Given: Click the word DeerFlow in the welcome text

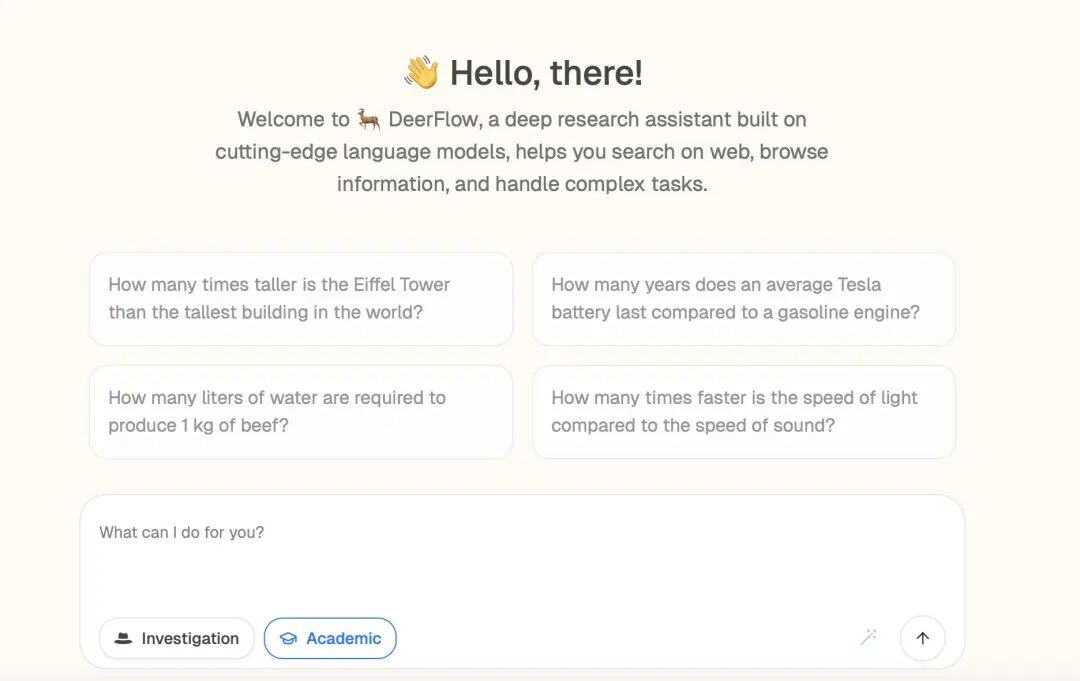Looking at the screenshot, I should (x=433, y=119).
